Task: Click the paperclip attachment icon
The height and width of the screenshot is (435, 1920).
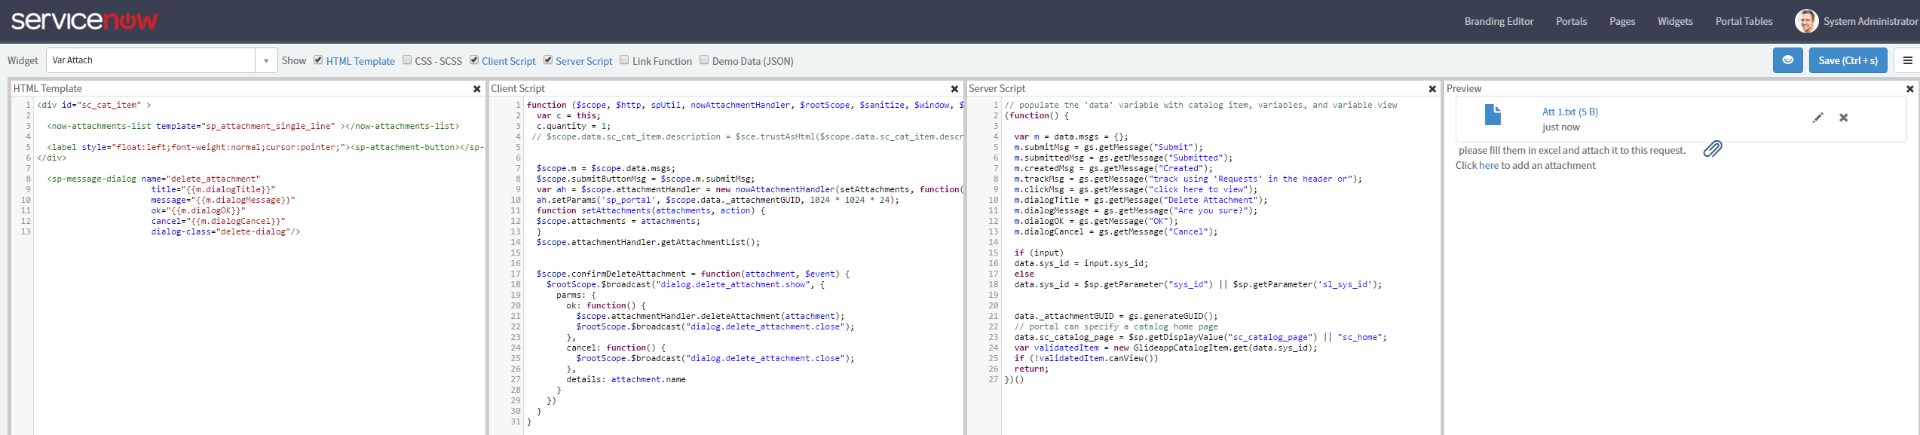Action: pyautogui.click(x=1712, y=149)
